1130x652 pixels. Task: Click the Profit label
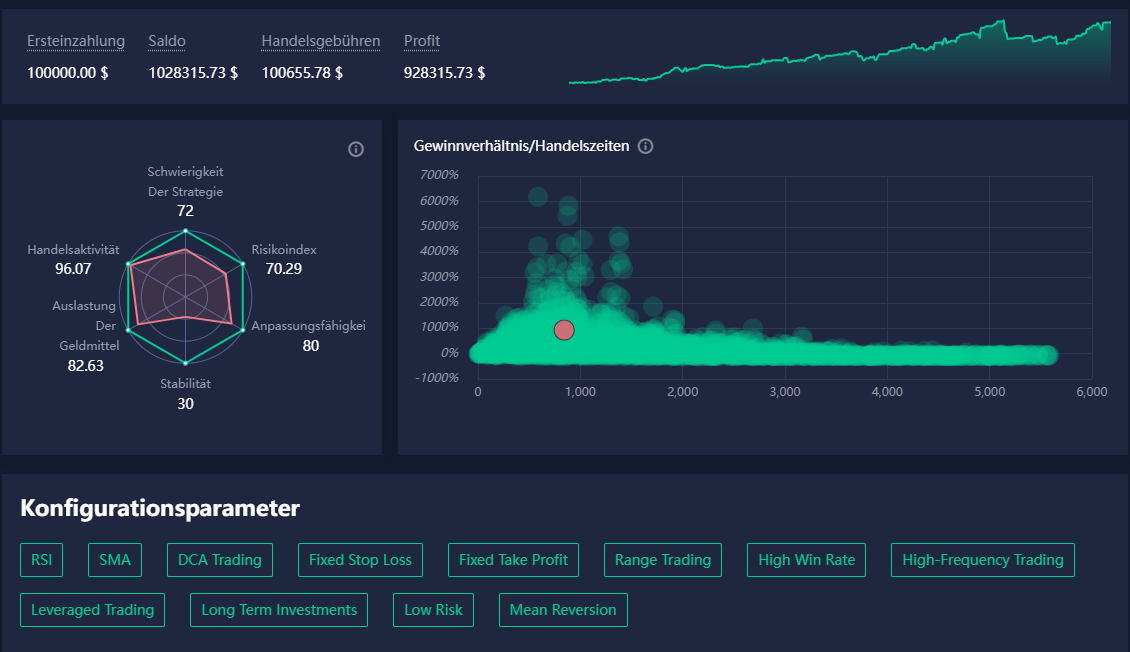pos(422,41)
